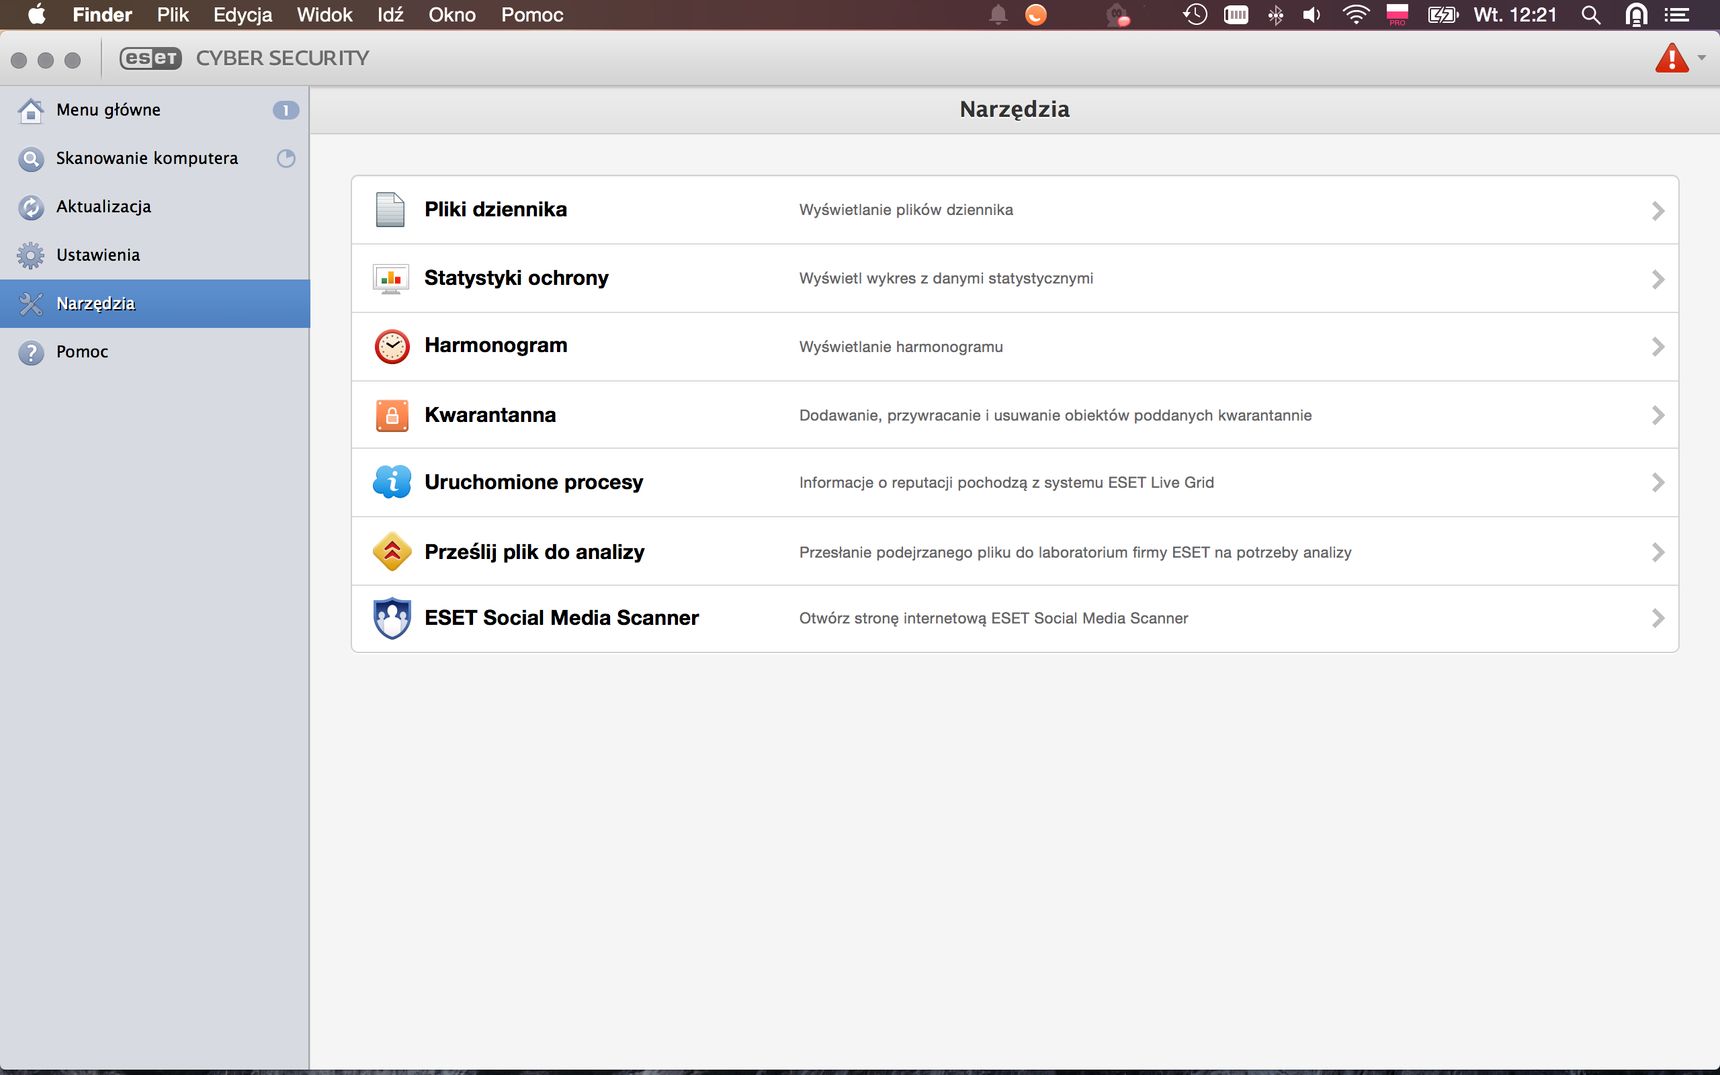Click the battery status icon in menu bar
The width and height of the screenshot is (1720, 1075).
click(1443, 14)
